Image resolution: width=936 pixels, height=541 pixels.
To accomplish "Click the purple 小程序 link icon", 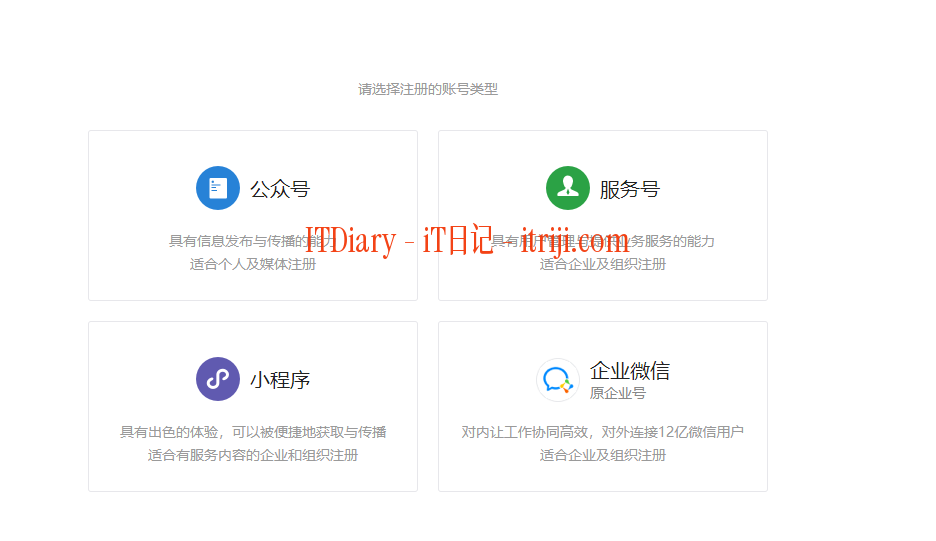I will pos(218,379).
